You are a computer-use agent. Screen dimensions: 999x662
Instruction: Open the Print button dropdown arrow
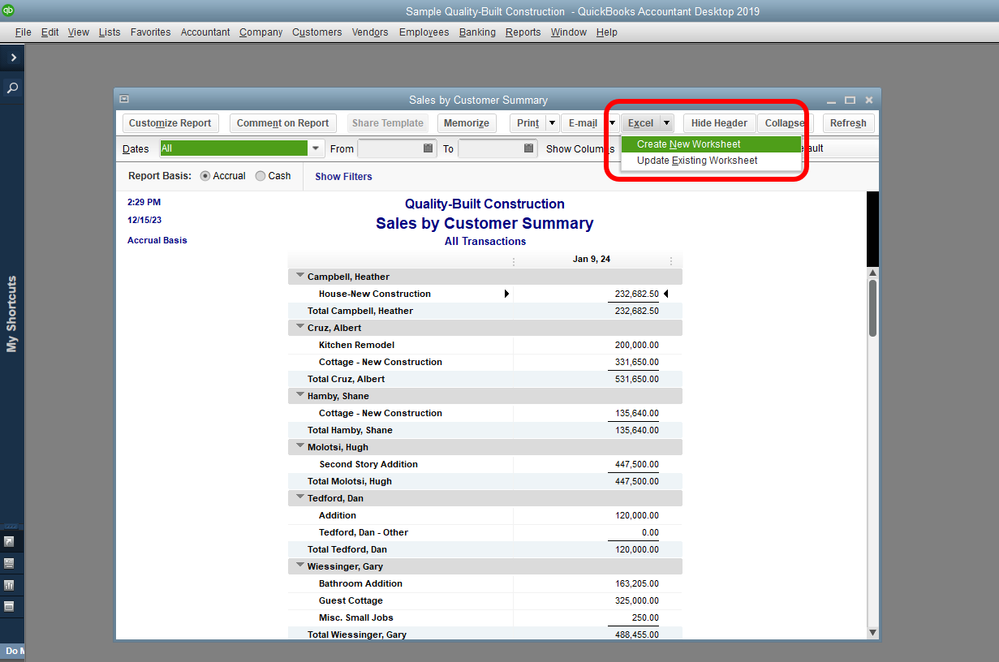point(552,123)
